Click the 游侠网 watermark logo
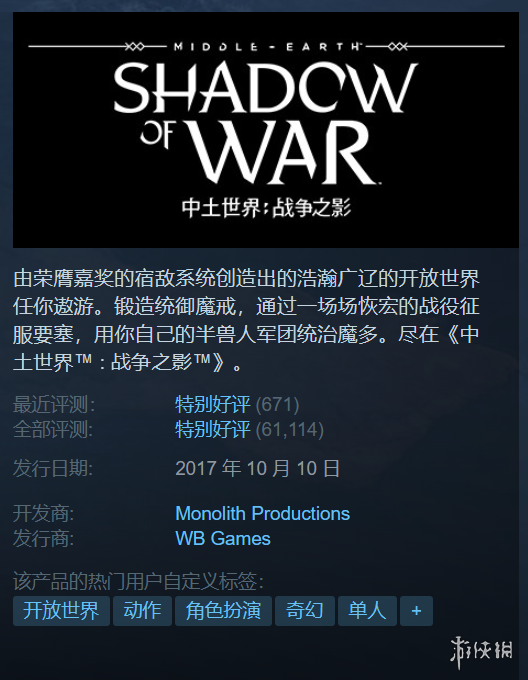 [481, 652]
